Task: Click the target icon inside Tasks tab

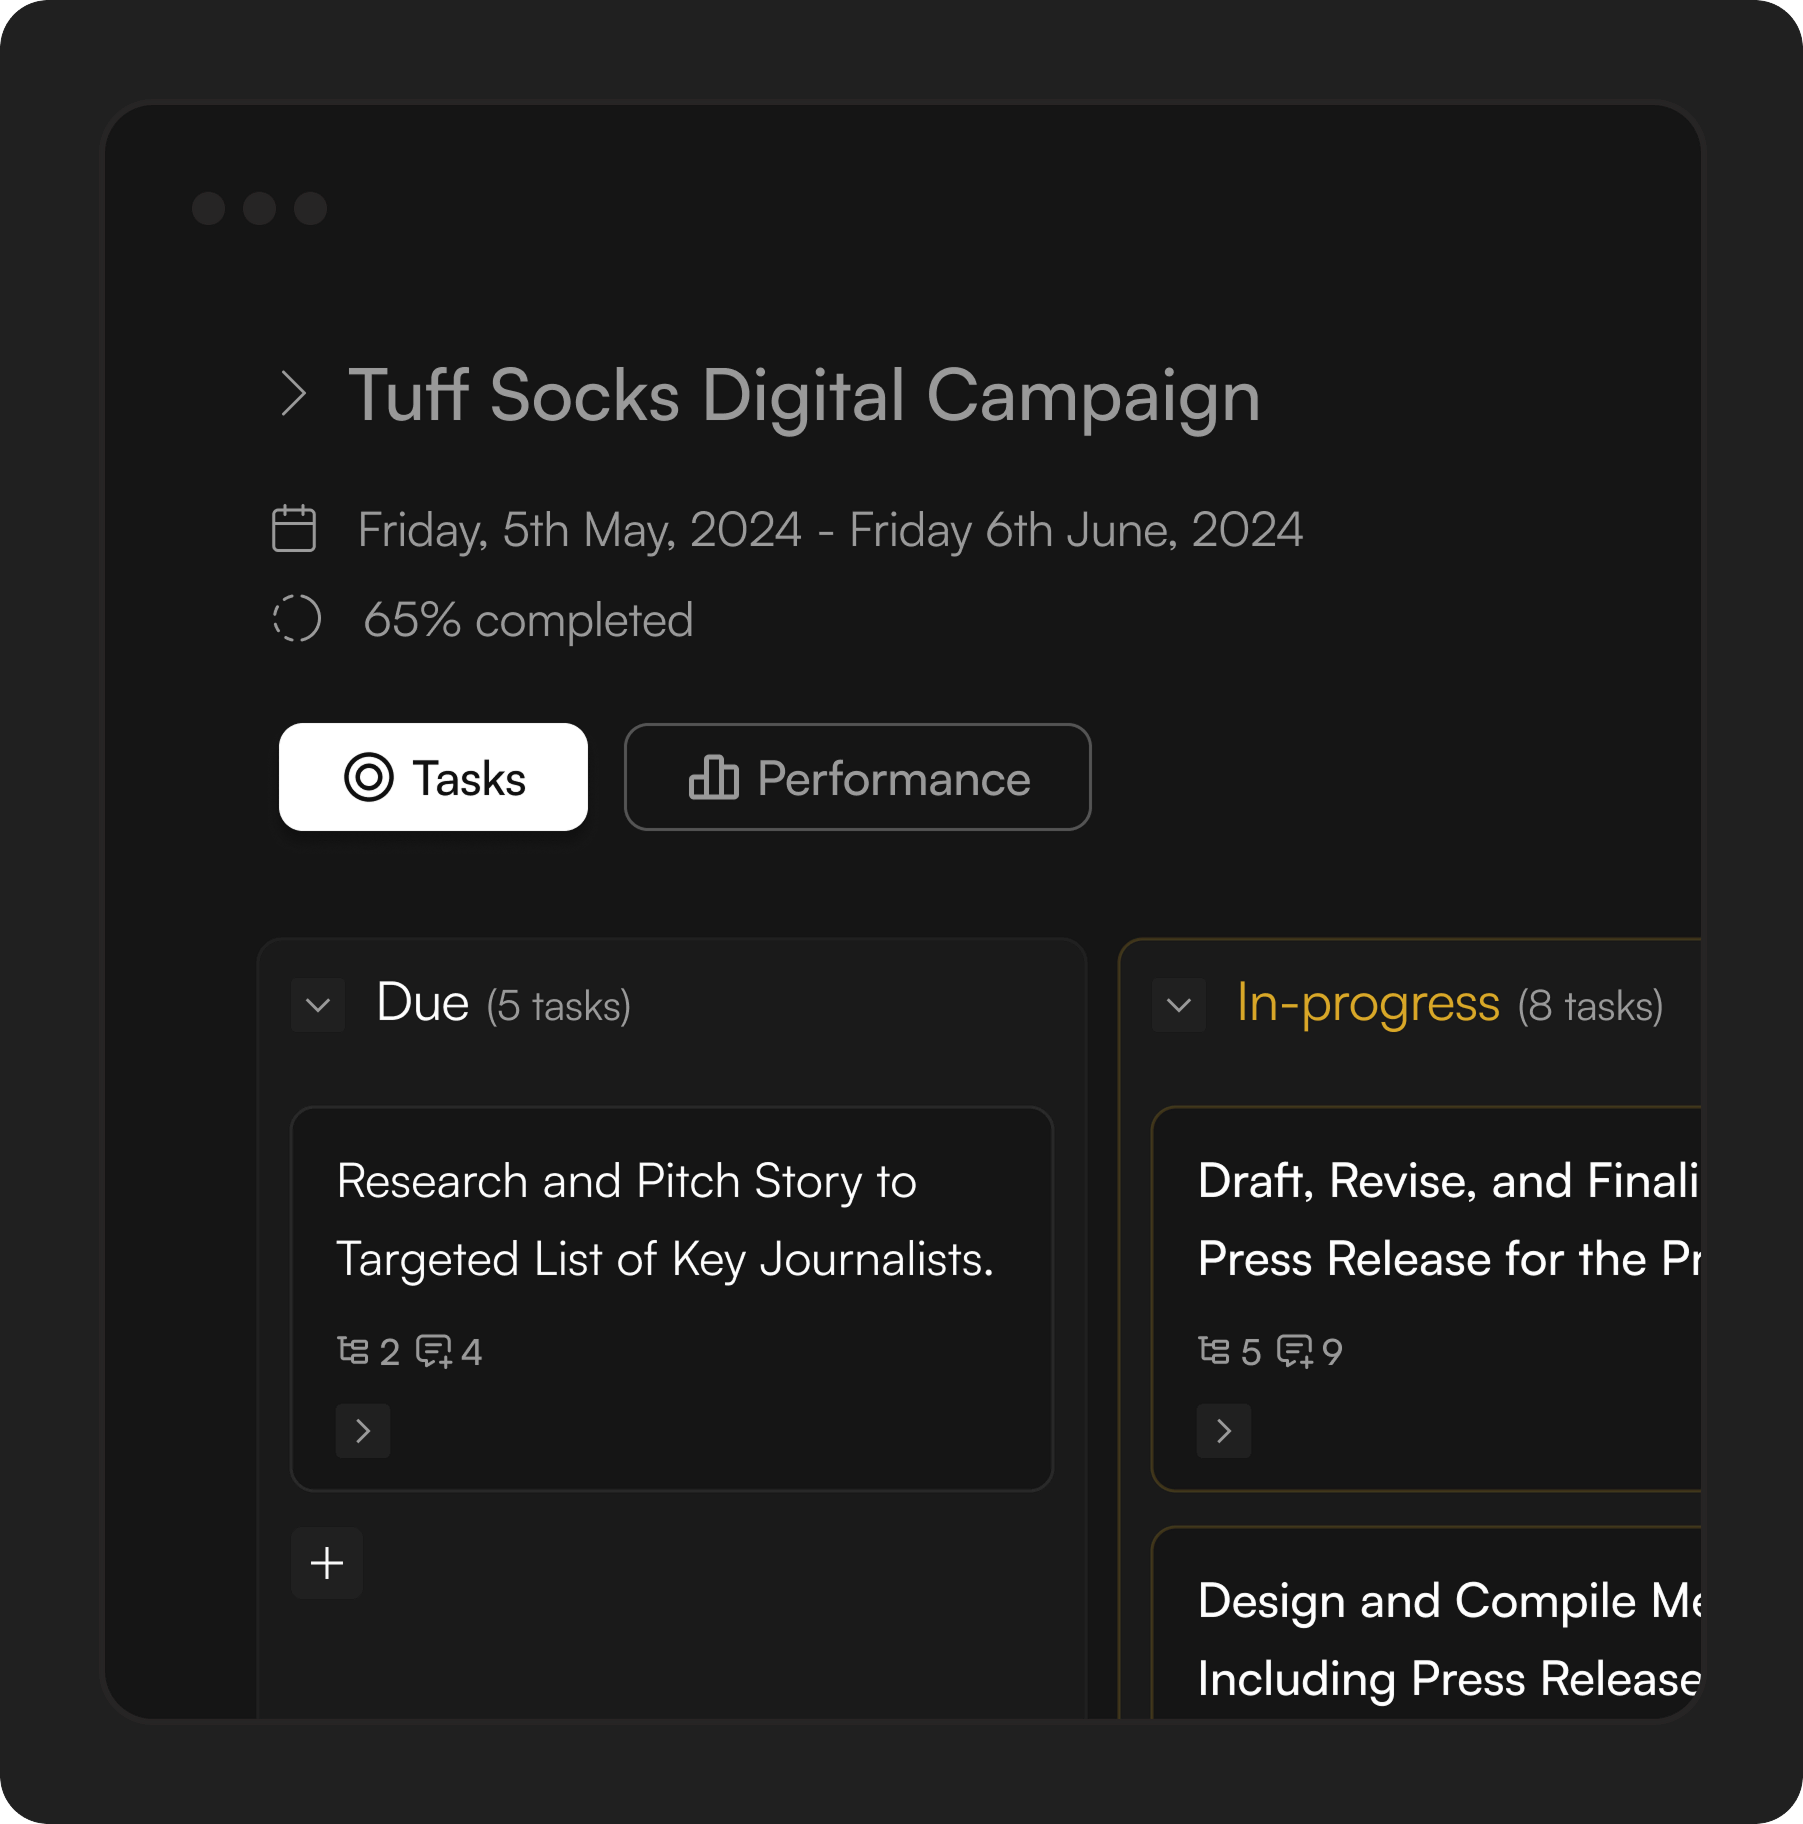Action: tap(369, 778)
